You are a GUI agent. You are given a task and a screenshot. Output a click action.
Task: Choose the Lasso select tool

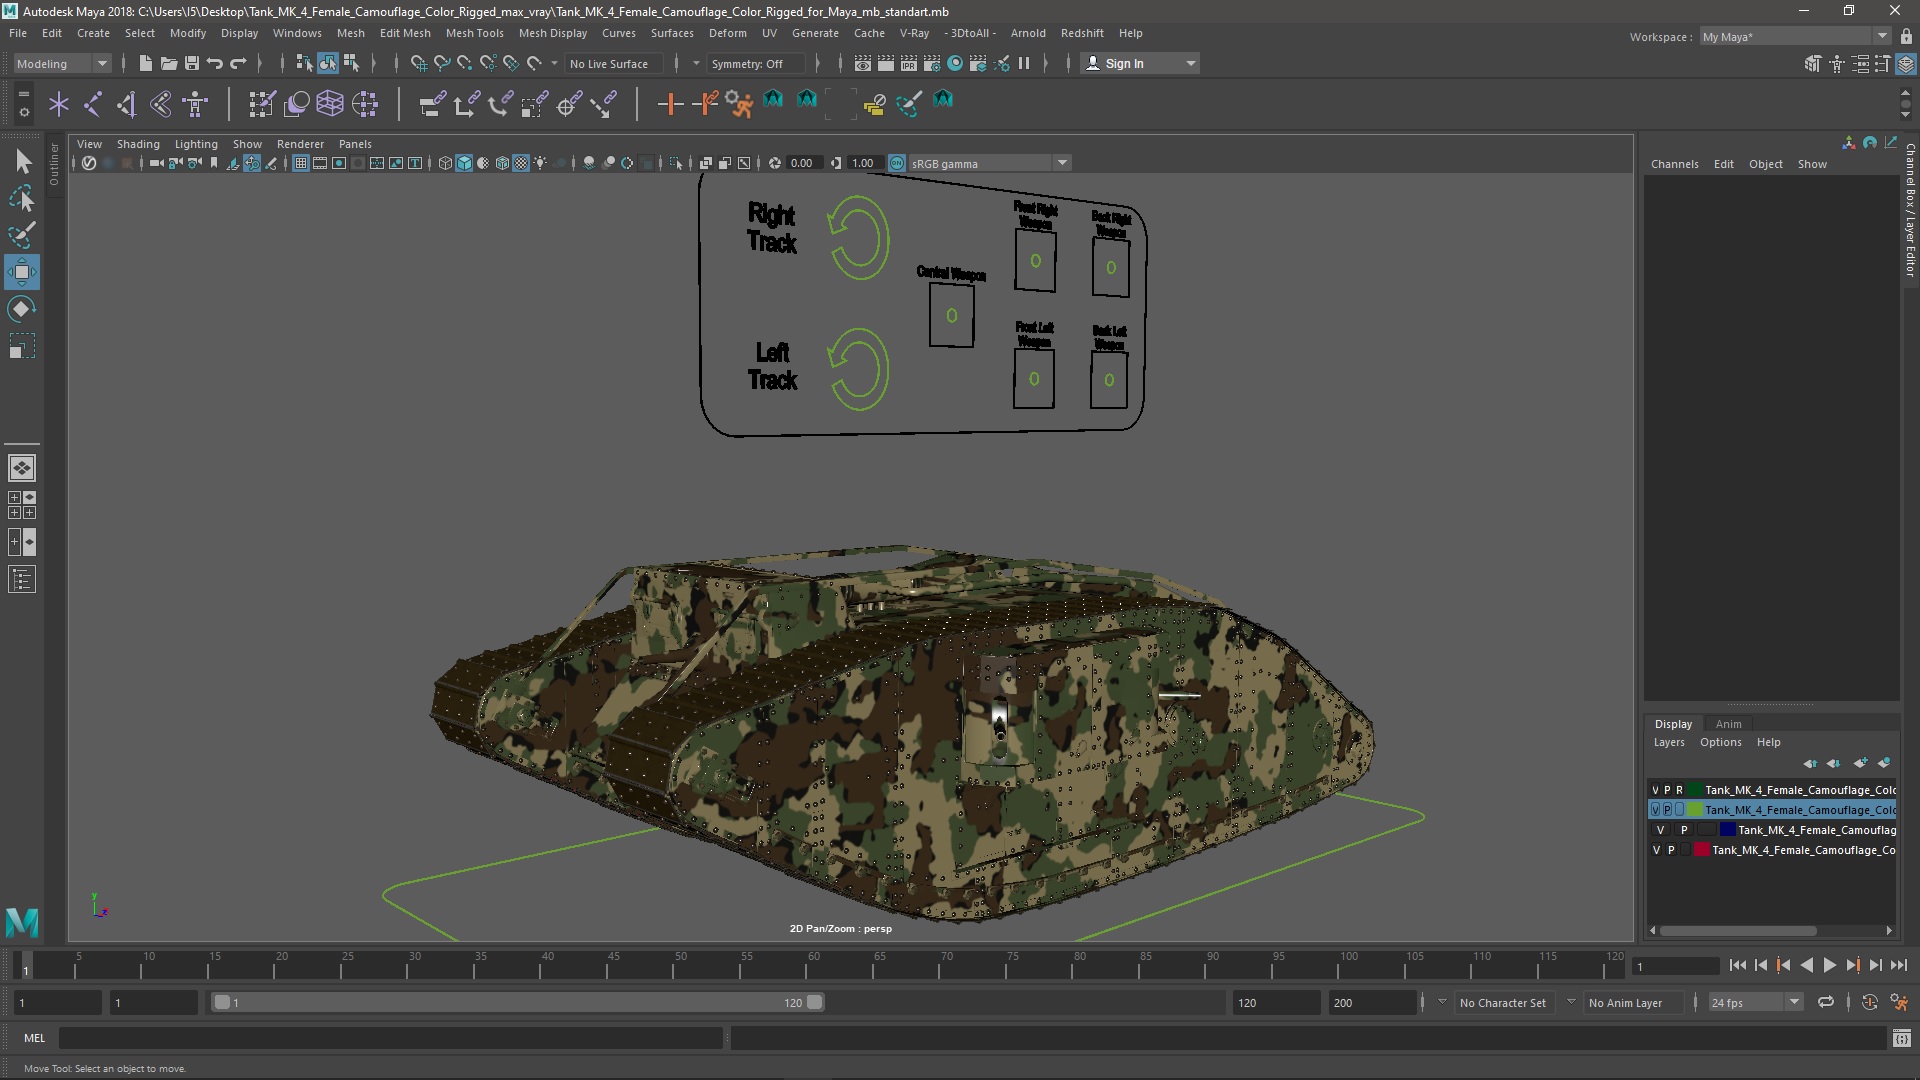tap(22, 198)
